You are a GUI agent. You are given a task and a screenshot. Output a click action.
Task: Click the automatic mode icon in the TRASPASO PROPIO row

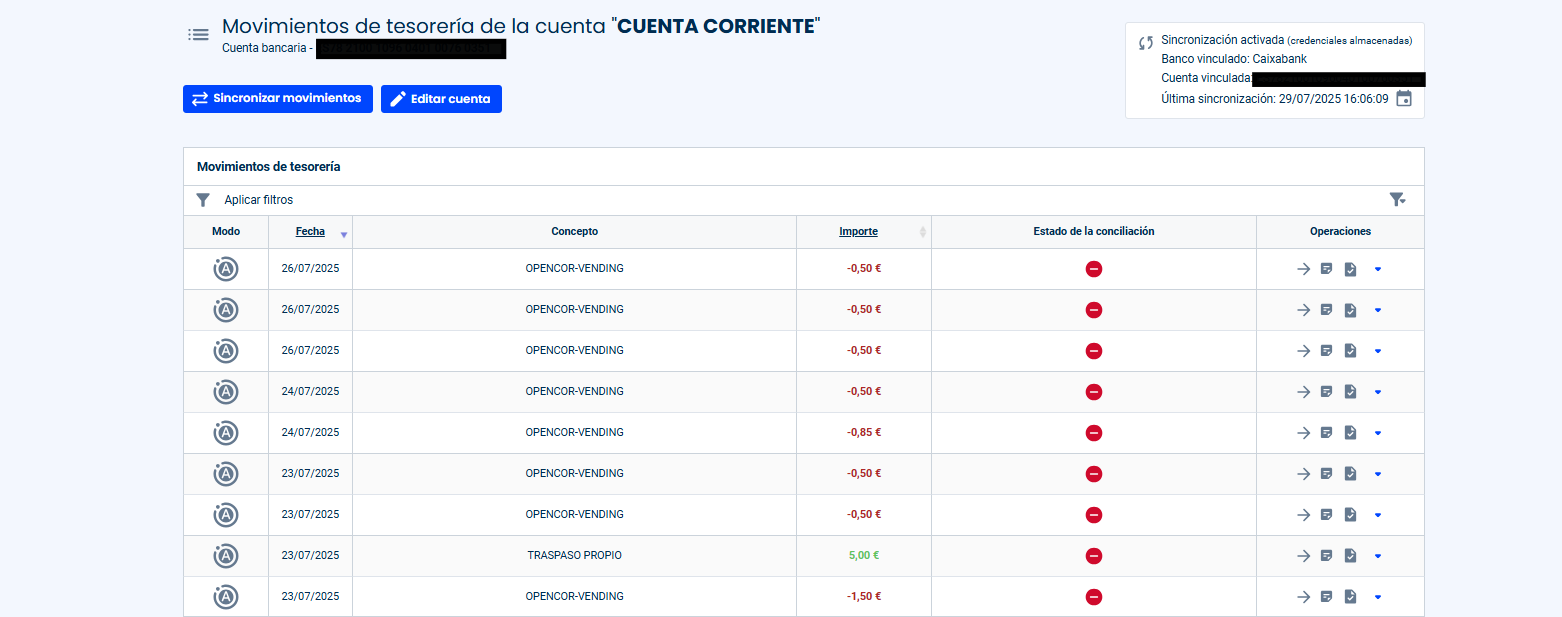click(226, 556)
